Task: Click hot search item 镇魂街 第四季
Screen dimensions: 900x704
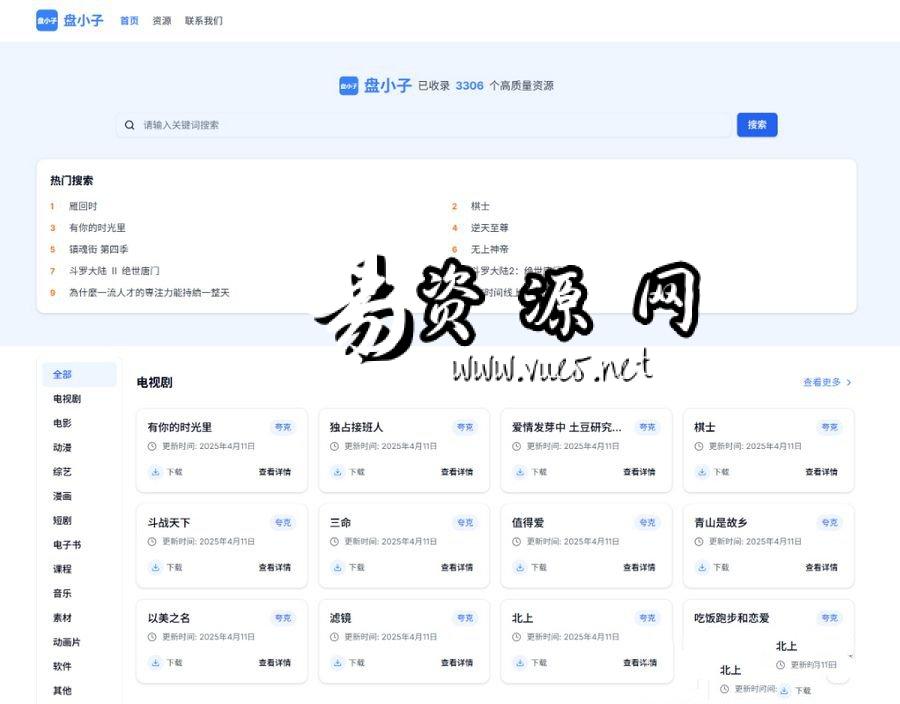Action: click(x=99, y=250)
